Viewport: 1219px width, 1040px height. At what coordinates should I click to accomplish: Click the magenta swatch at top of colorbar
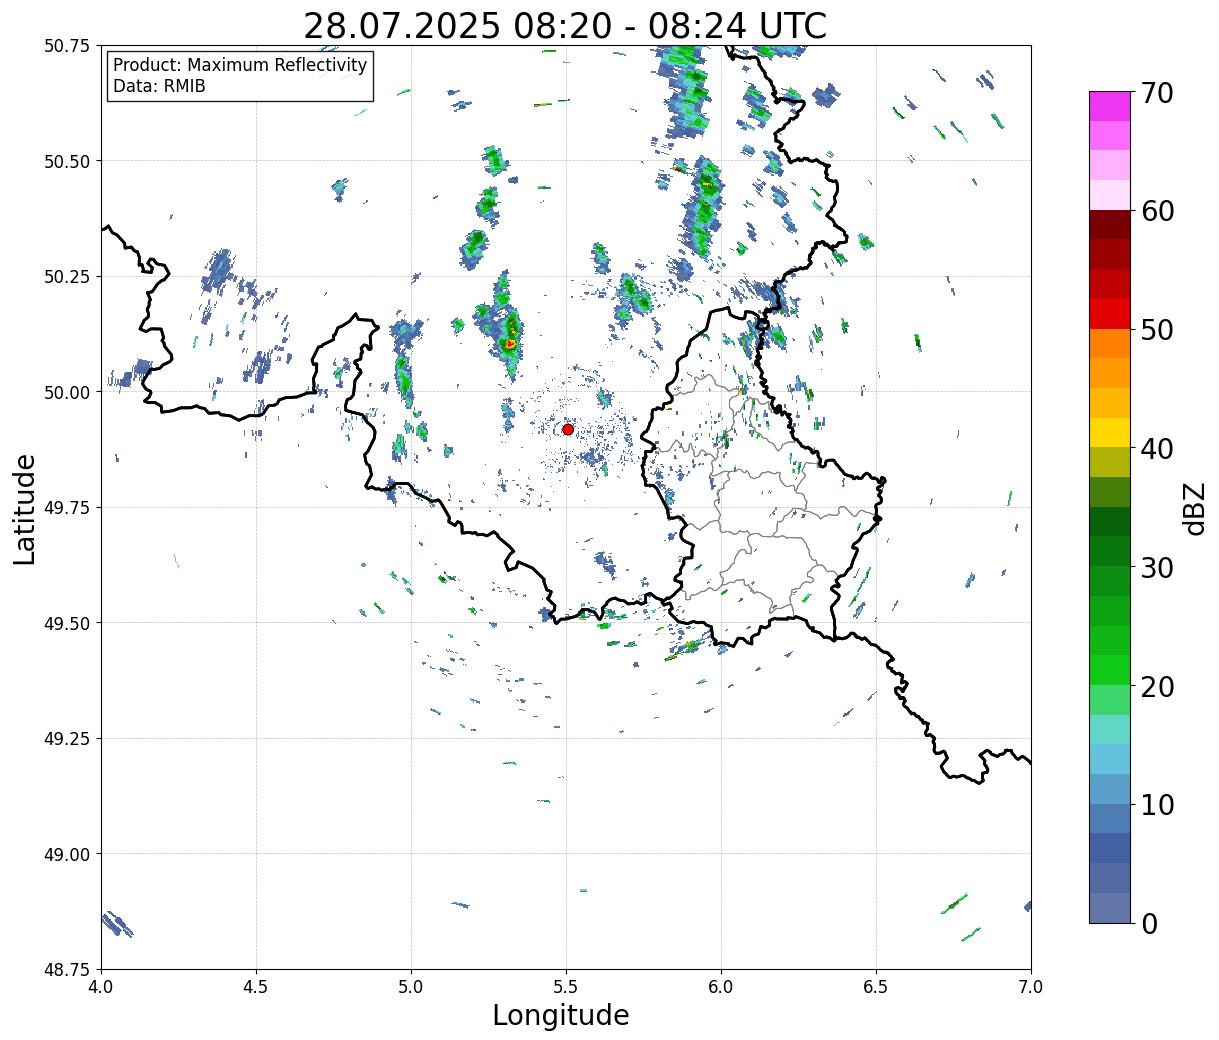1110,106
